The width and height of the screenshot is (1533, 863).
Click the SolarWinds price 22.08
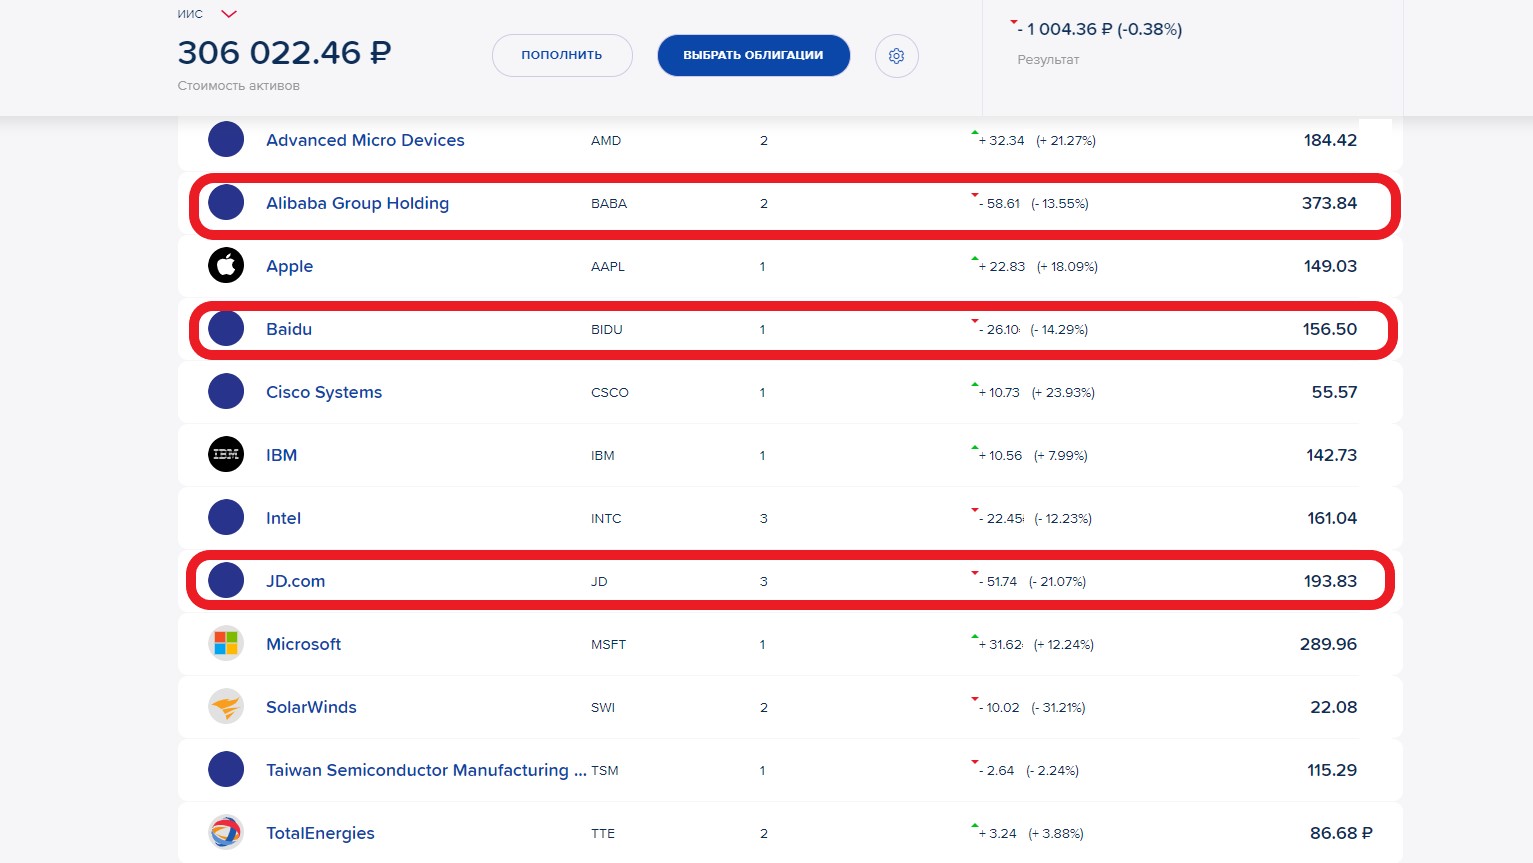click(1333, 707)
